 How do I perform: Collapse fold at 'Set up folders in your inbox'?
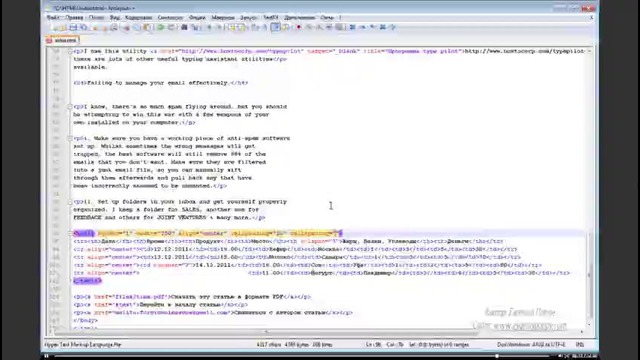tap(70, 202)
